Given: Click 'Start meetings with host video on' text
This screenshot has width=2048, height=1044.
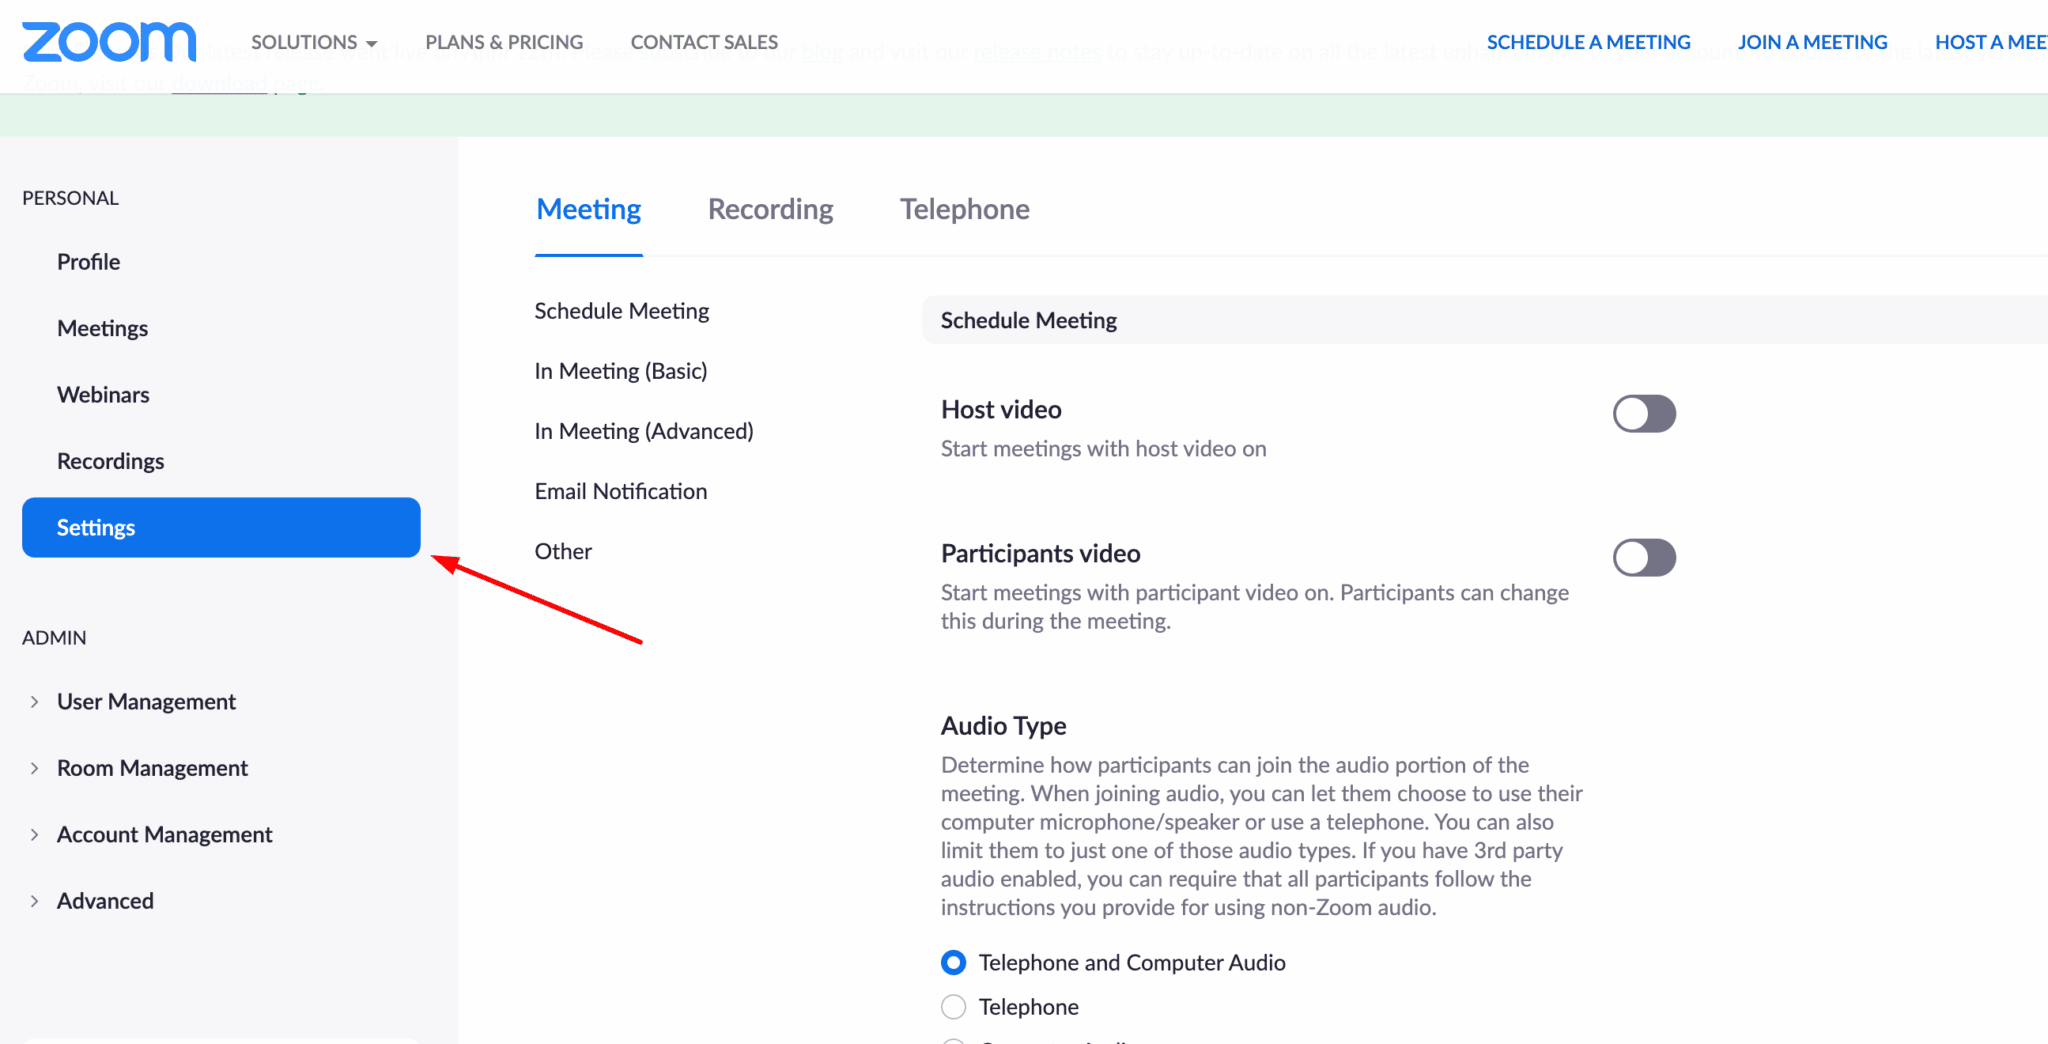Looking at the screenshot, I should [x=1103, y=449].
